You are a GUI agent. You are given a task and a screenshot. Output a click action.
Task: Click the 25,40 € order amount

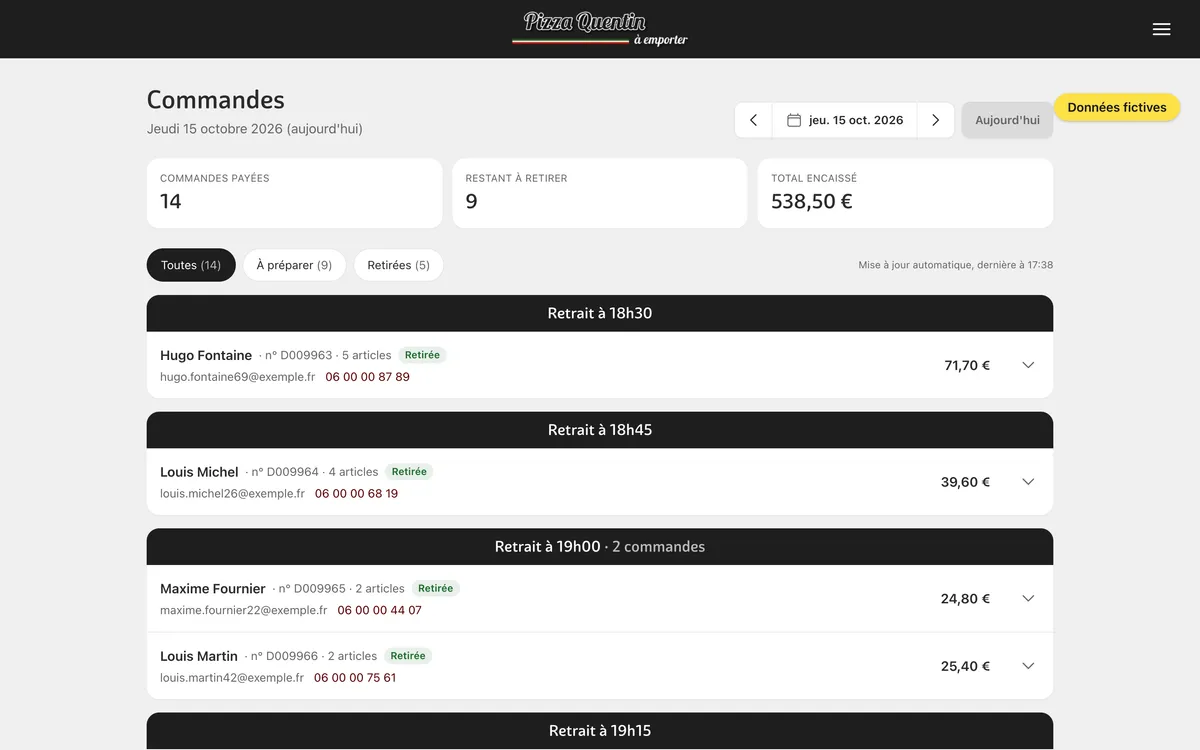click(965, 666)
